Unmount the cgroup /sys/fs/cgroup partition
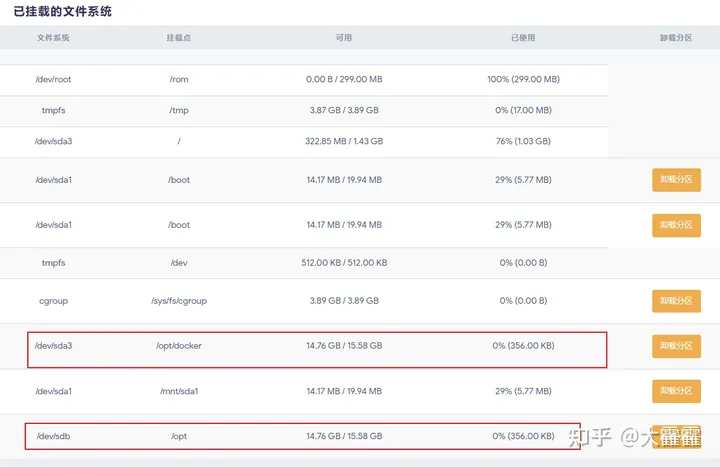Viewport: 720px width, 467px height. pos(676,300)
